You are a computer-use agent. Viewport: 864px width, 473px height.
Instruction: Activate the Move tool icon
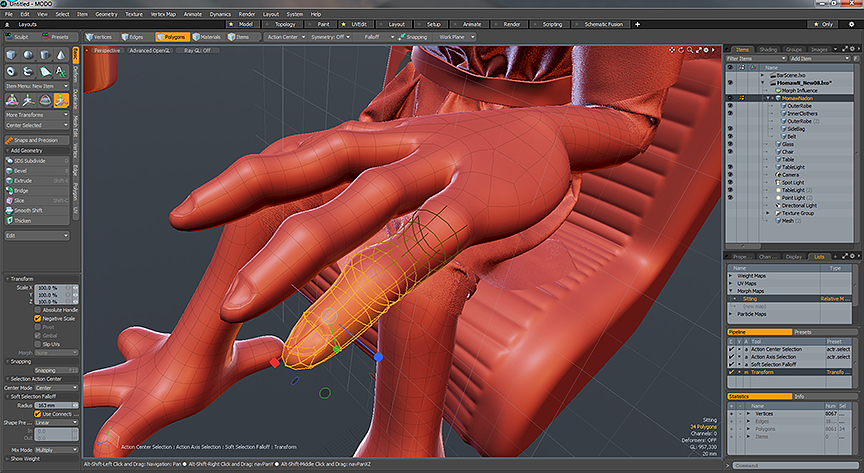pyautogui.click(x=28, y=100)
